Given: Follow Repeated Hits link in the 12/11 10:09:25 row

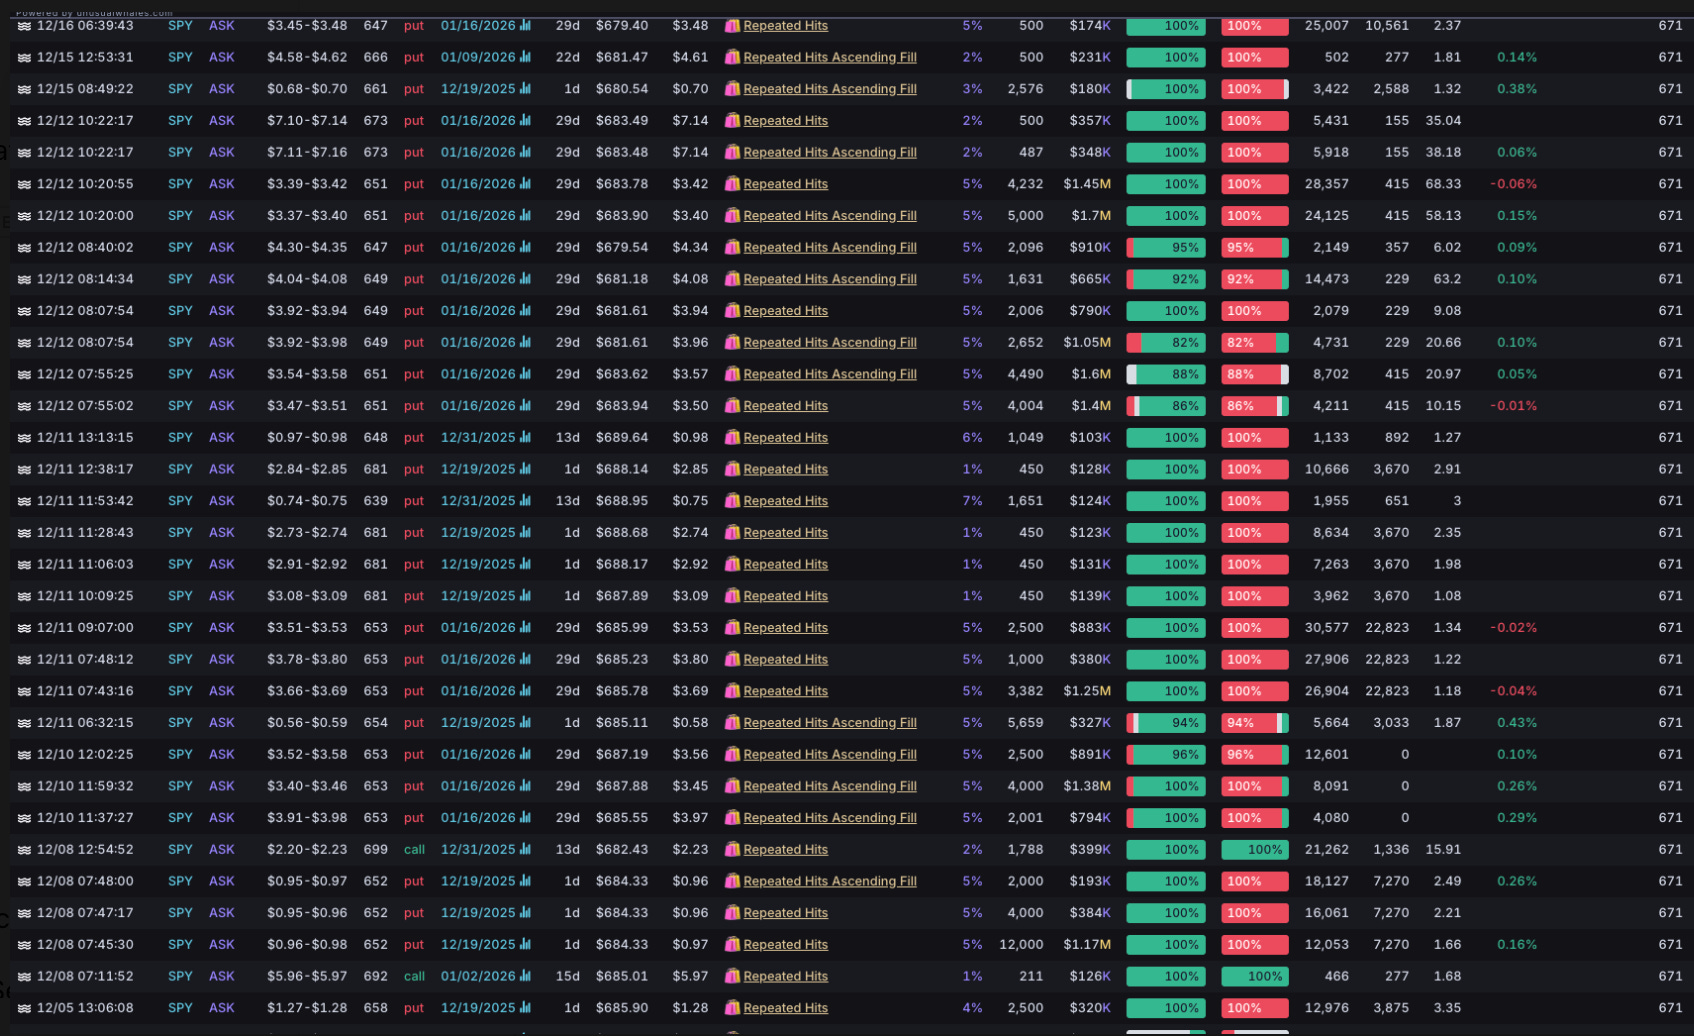Looking at the screenshot, I should (785, 596).
